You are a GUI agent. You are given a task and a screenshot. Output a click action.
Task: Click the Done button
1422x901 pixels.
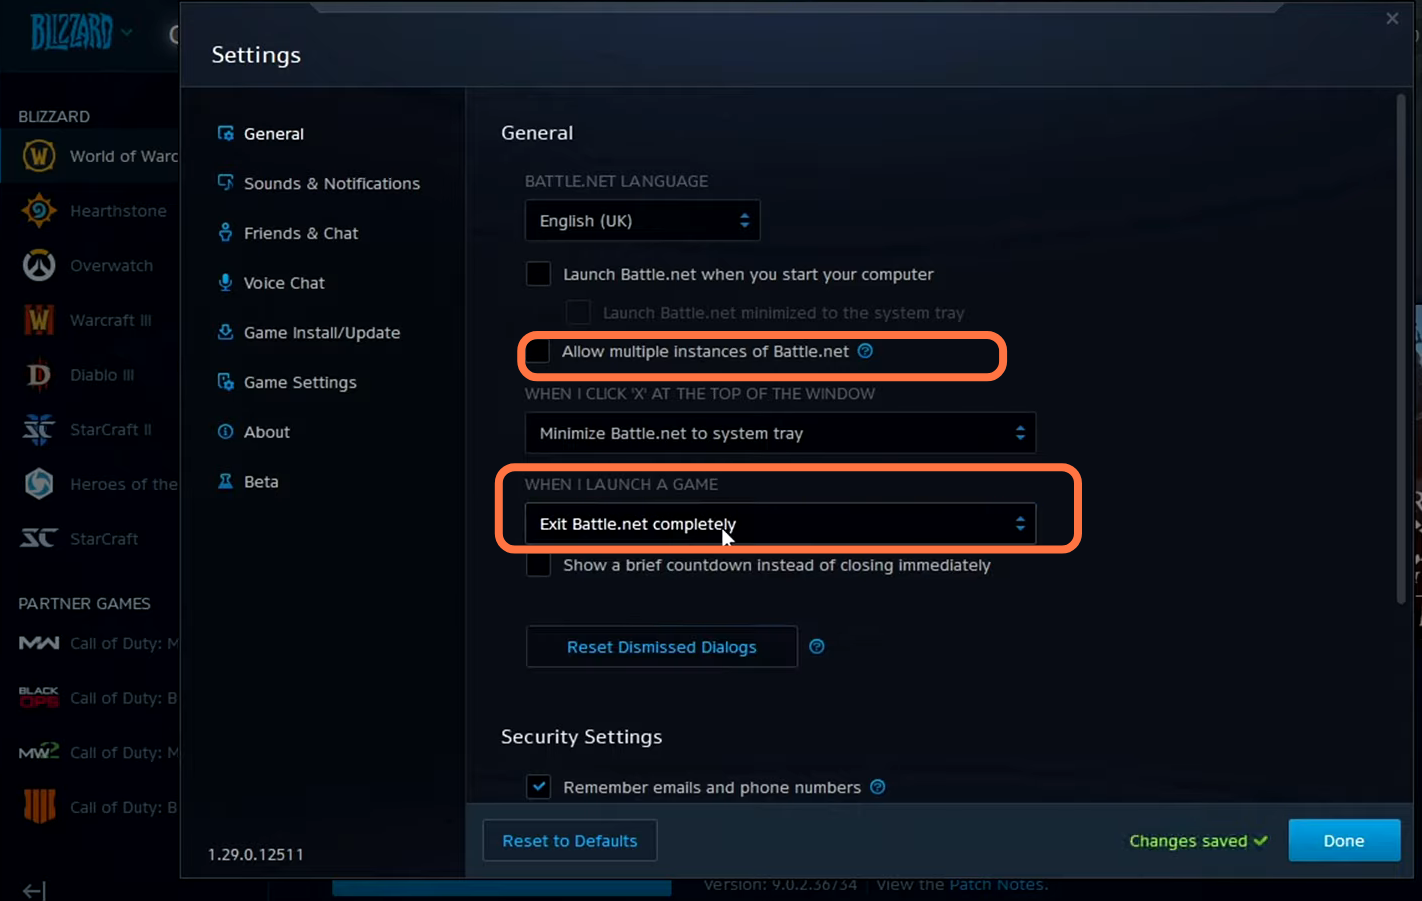tap(1344, 841)
